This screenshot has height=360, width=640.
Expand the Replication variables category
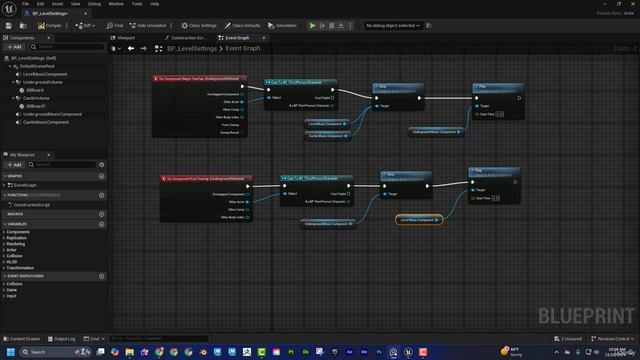pyautogui.click(x=4, y=238)
